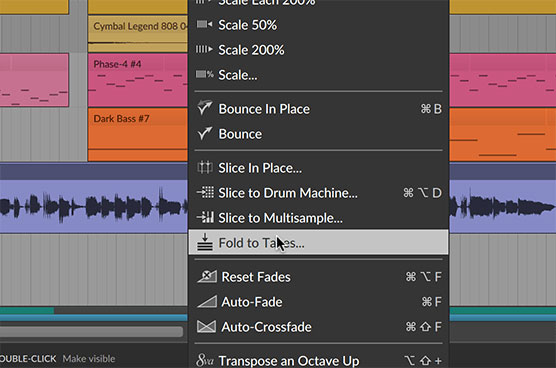Select Reset Fades
This screenshot has height=368, width=556.
(x=318, y=277)
